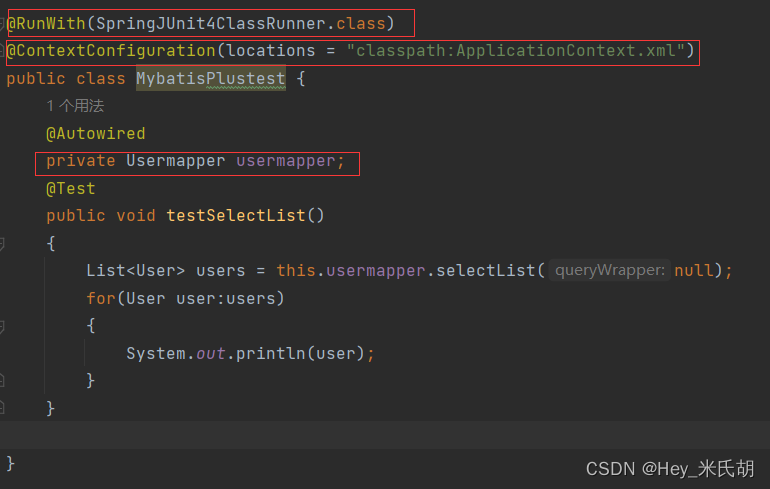Viewport: 770px width, 489px height.
Task: Click List<User> type on the users line
Action: (136, 271)
